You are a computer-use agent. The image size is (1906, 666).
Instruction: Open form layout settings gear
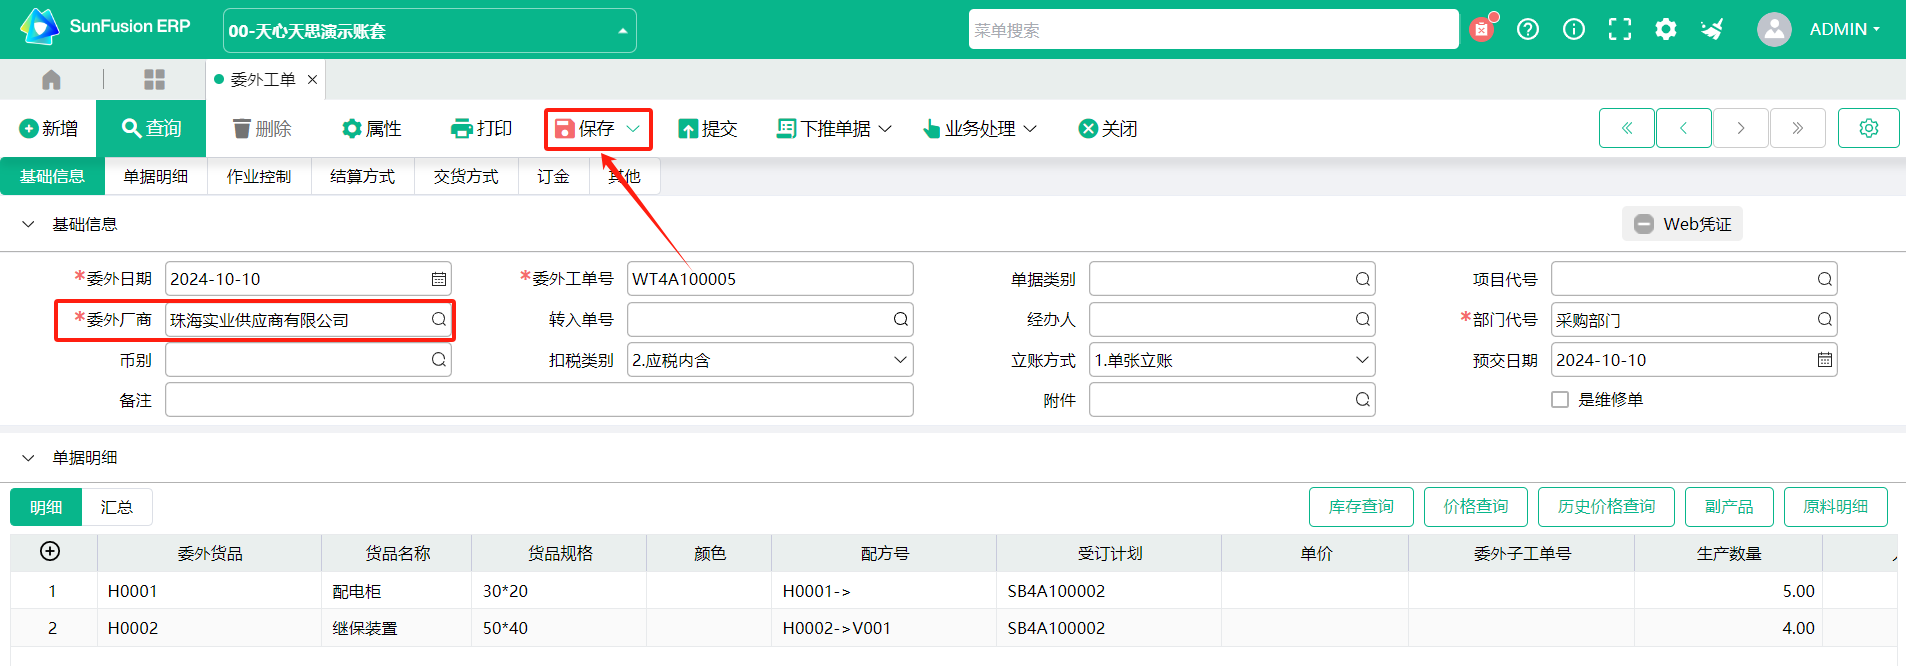1869,128
